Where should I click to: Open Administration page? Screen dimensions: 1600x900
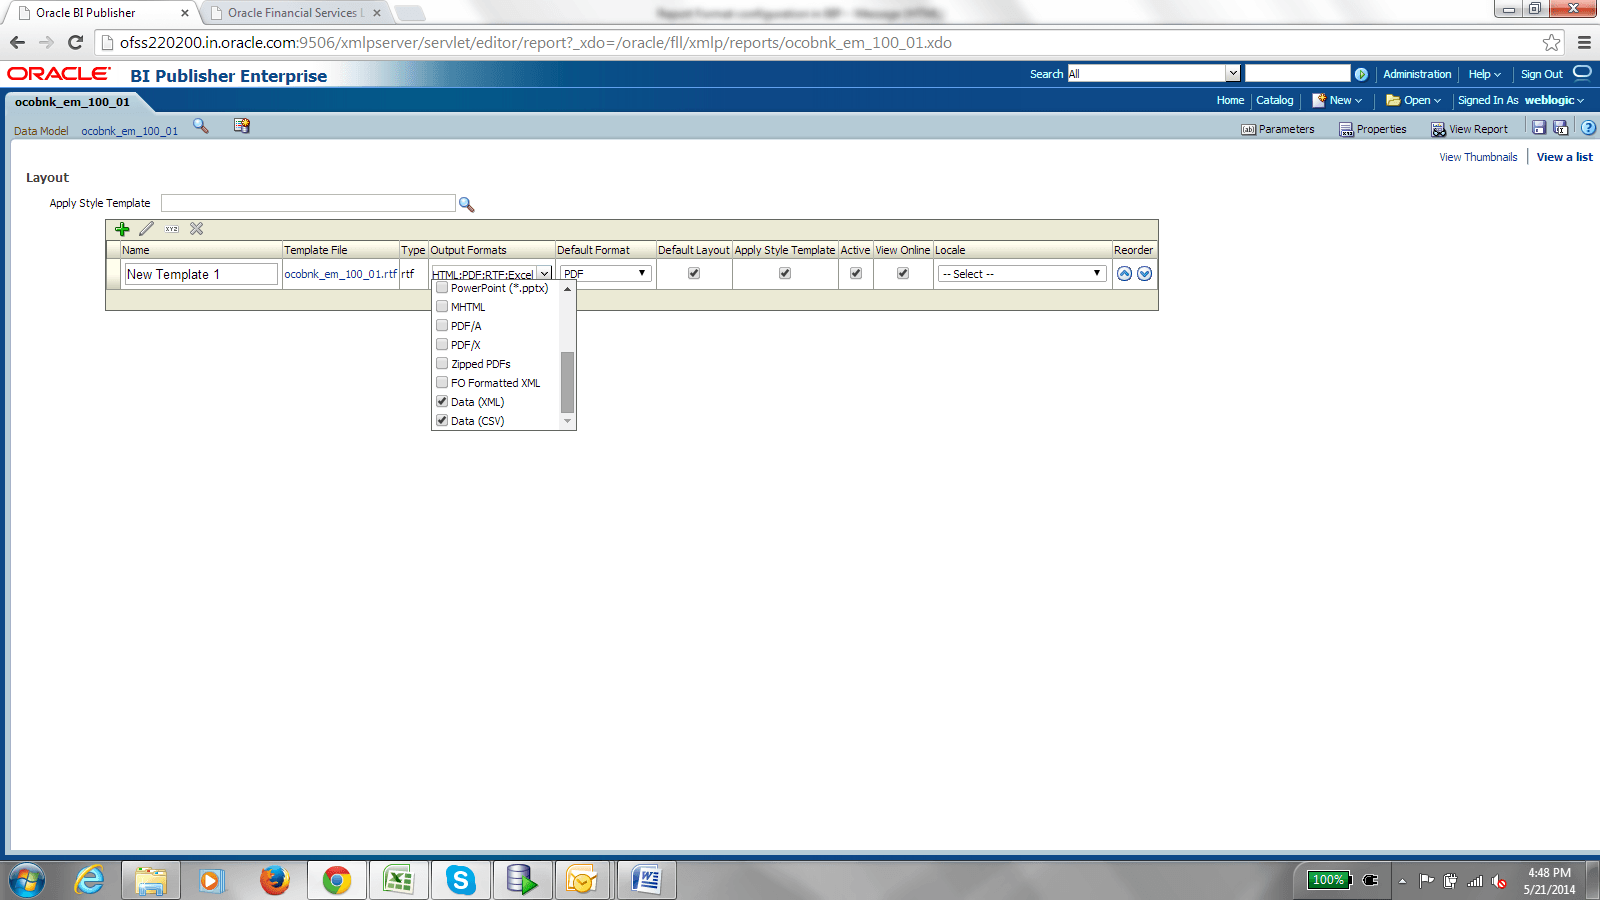pos(1417,74)
